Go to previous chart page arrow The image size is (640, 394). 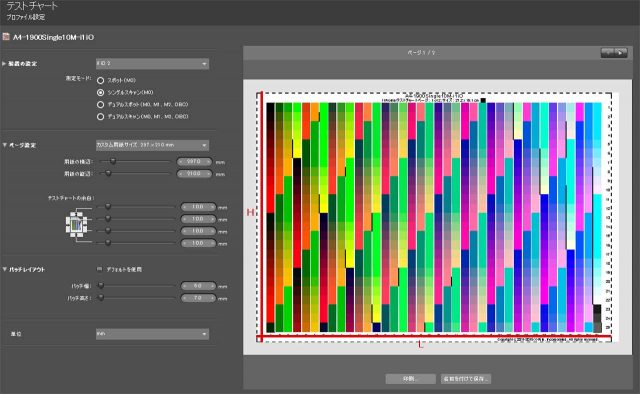coord(607,53)
